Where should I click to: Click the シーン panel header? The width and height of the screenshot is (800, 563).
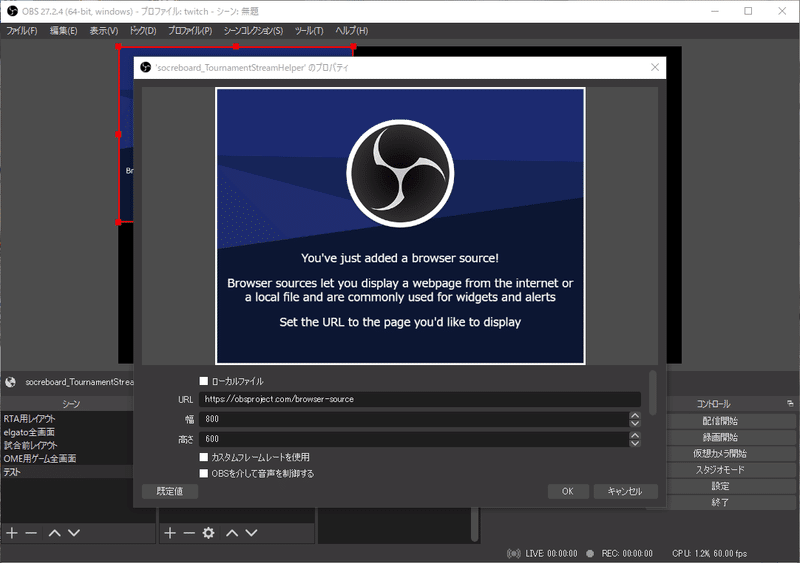pos(70,404)
